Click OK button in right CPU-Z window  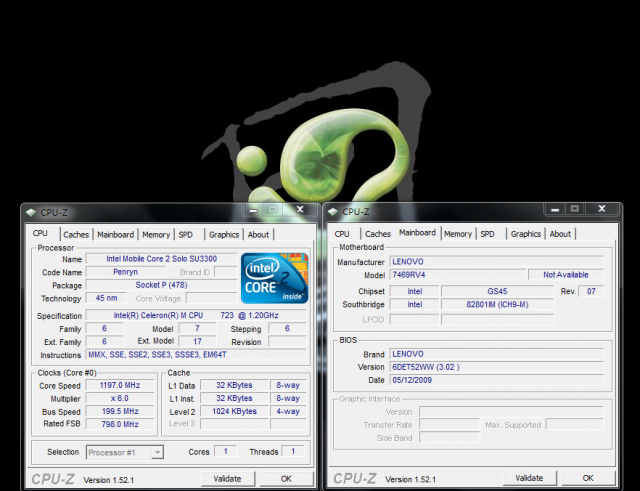[x=588, y=478]
